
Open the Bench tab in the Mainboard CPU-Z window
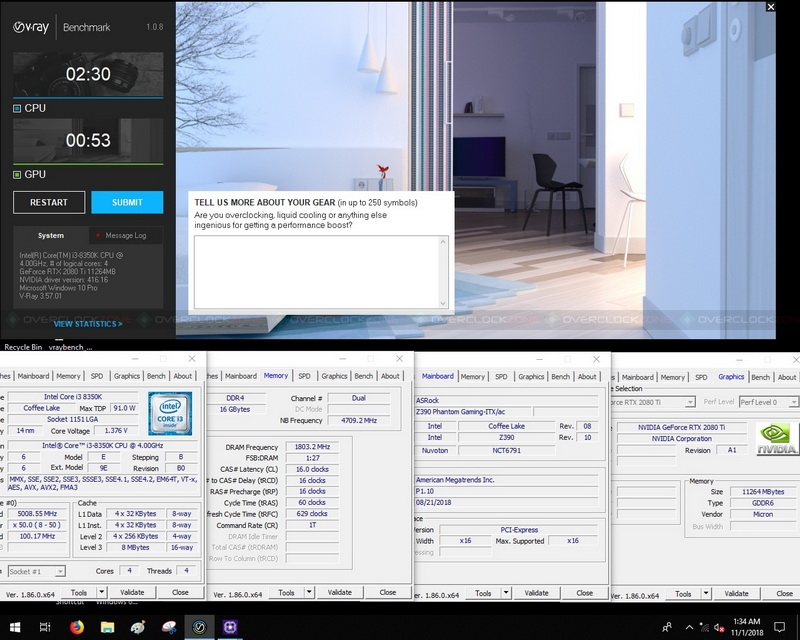pyautogui.click(x=560, y=377)
